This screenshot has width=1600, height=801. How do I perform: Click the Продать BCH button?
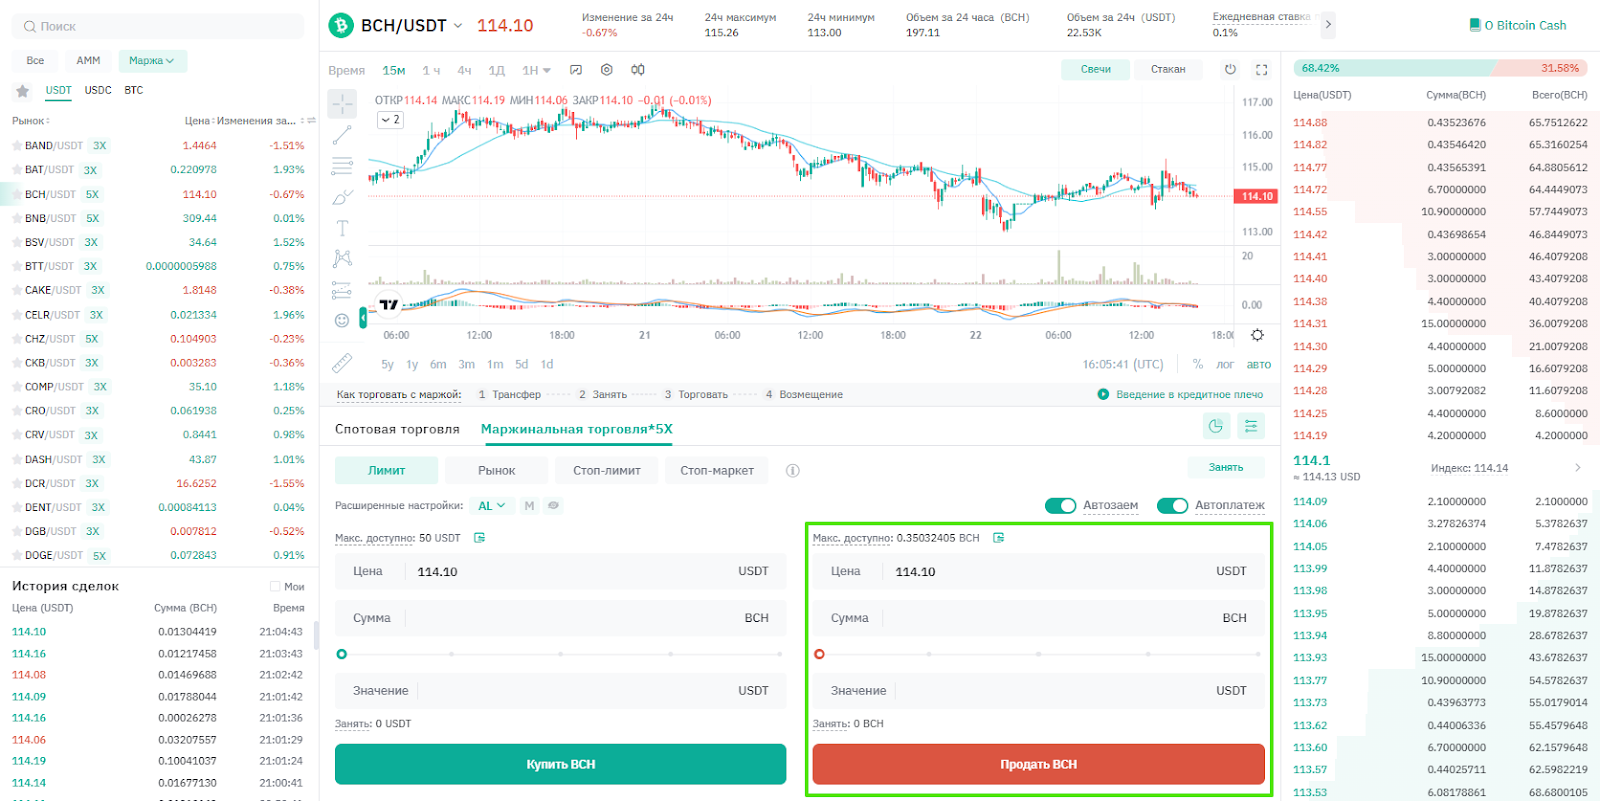pos(1038,764)
